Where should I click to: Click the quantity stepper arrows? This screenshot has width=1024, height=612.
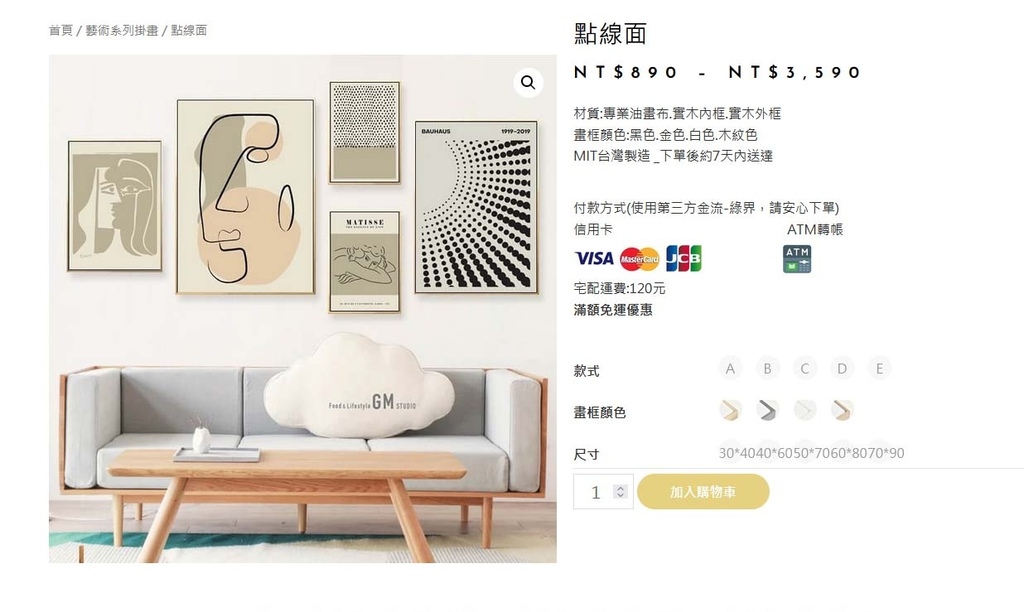(620, 491)
